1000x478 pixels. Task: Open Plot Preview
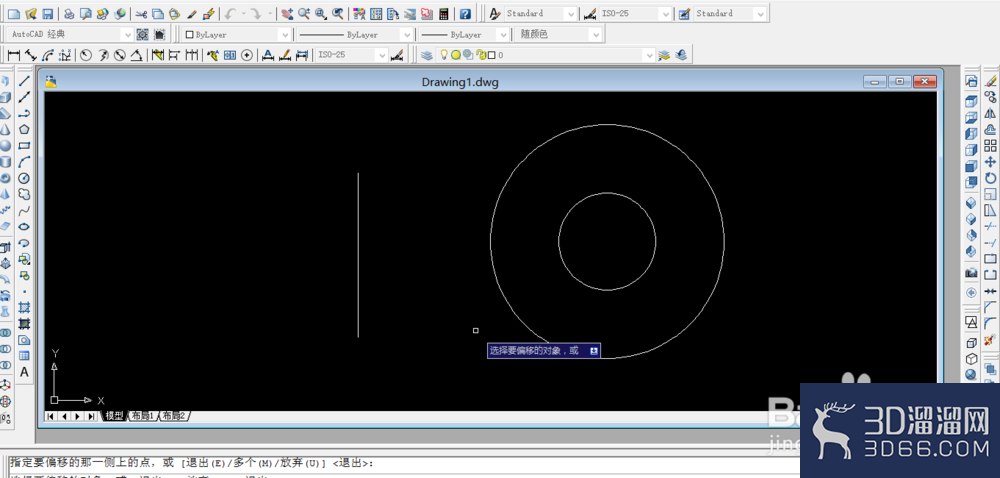85,13
